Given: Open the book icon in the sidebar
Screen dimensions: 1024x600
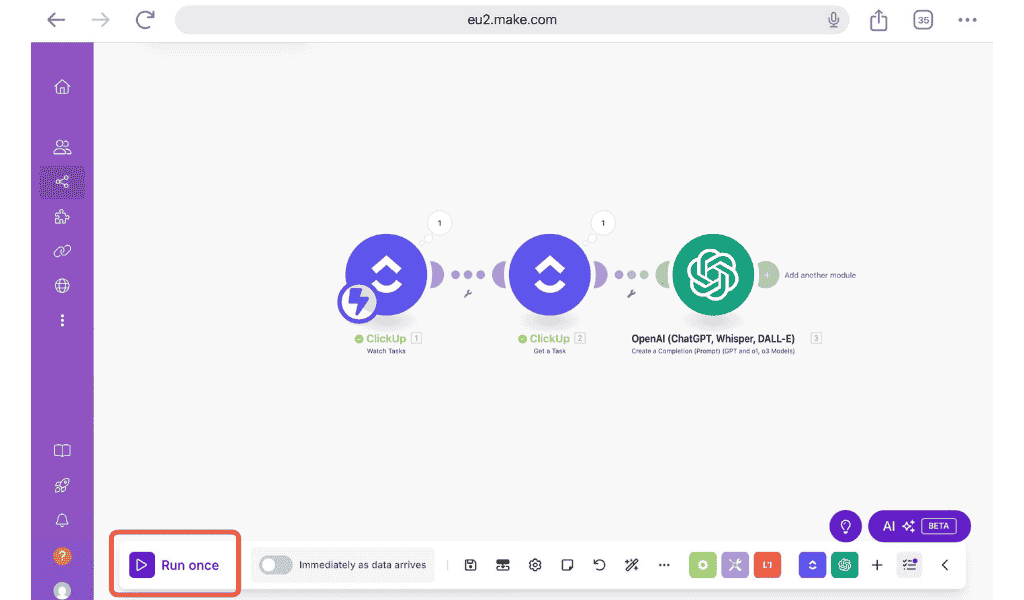Looking at the screenshot, I should click(62, 450).
